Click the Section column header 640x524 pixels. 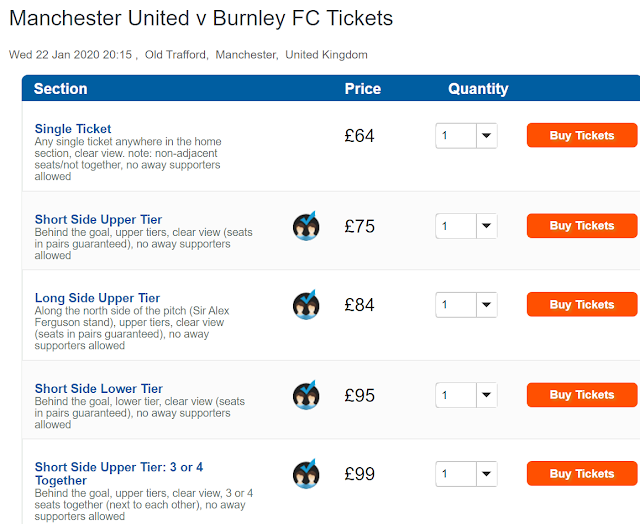(60, 89)
